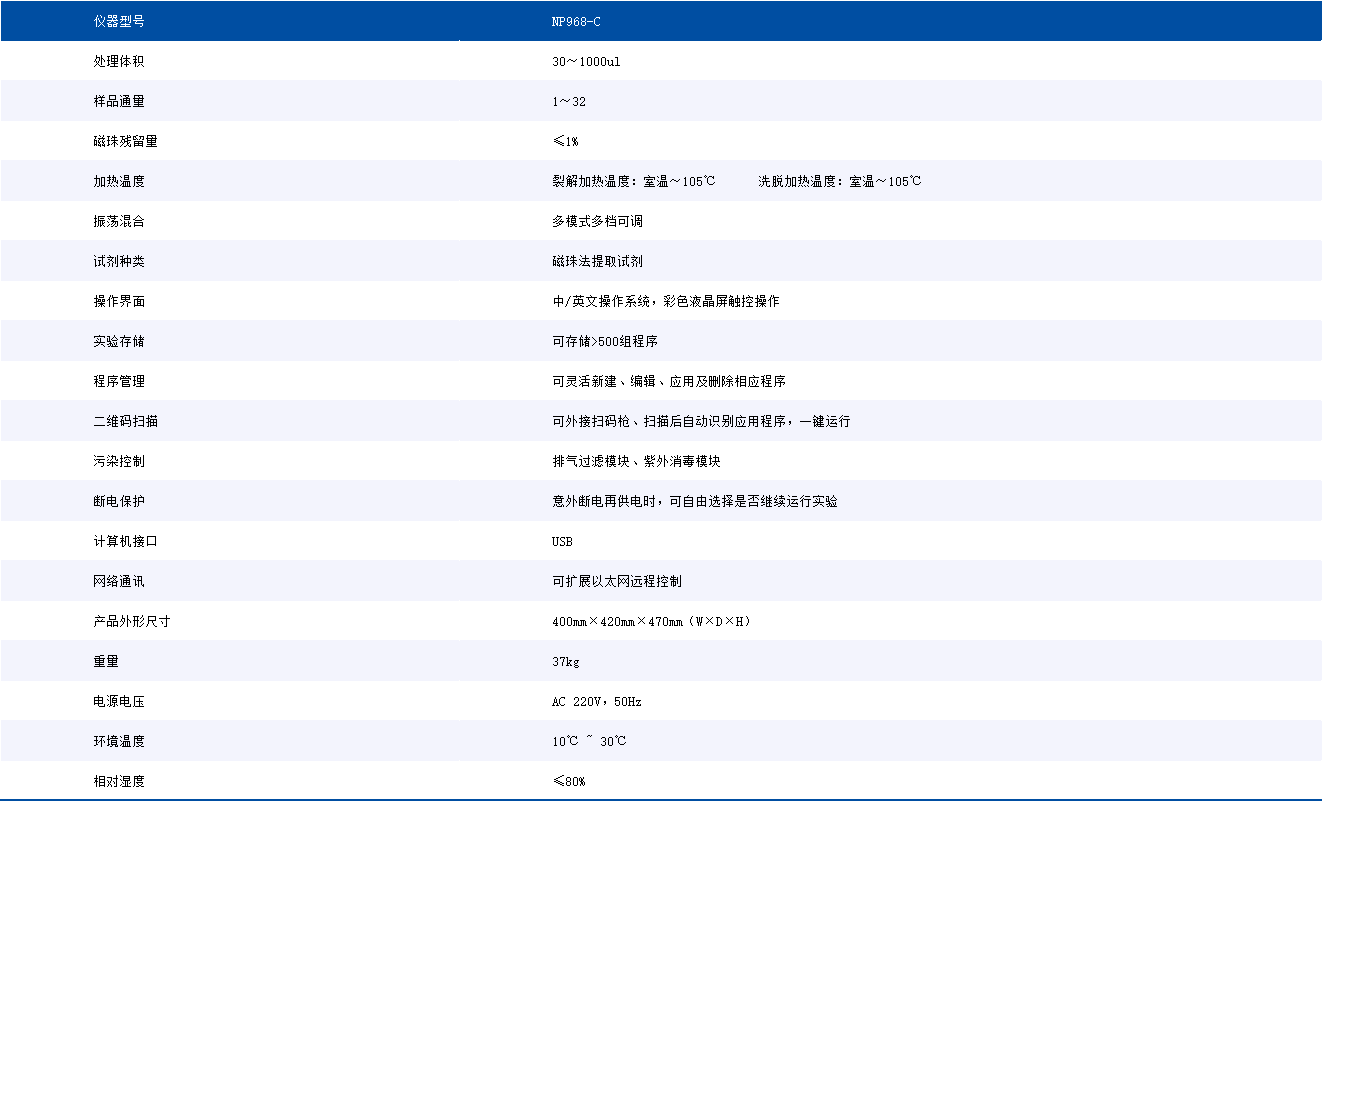Select the 多模式多档可调 value text
The image size is (1361, 1115).
[x=597, y=221]
